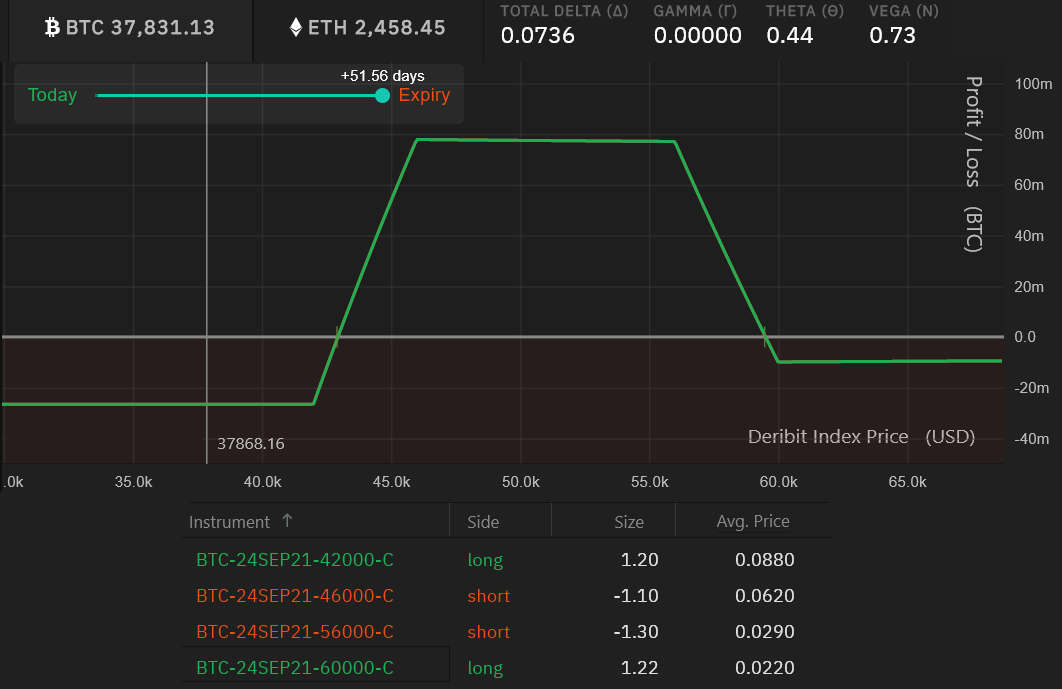This screenshot has height=689, width=1062.
Task: Select the BTC 37,831.13 price tab
Action: [130, 28]
